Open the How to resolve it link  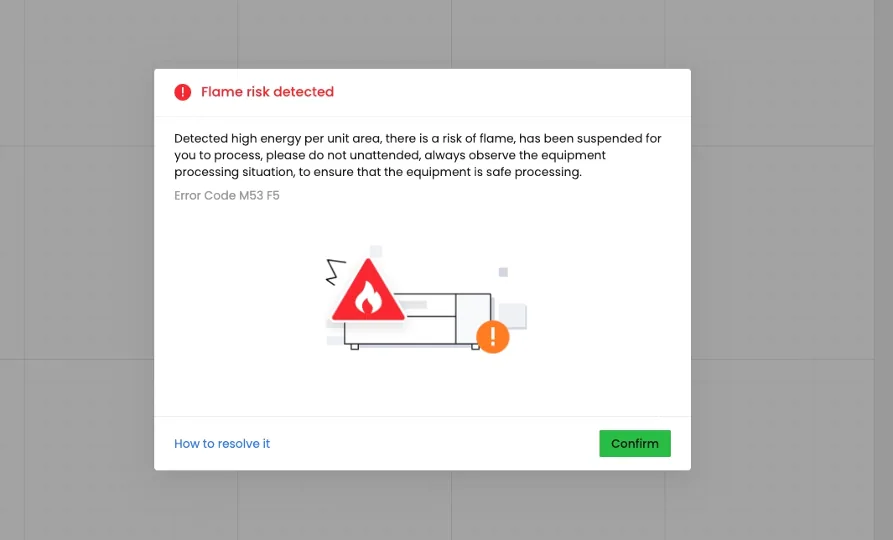[222, 444]
